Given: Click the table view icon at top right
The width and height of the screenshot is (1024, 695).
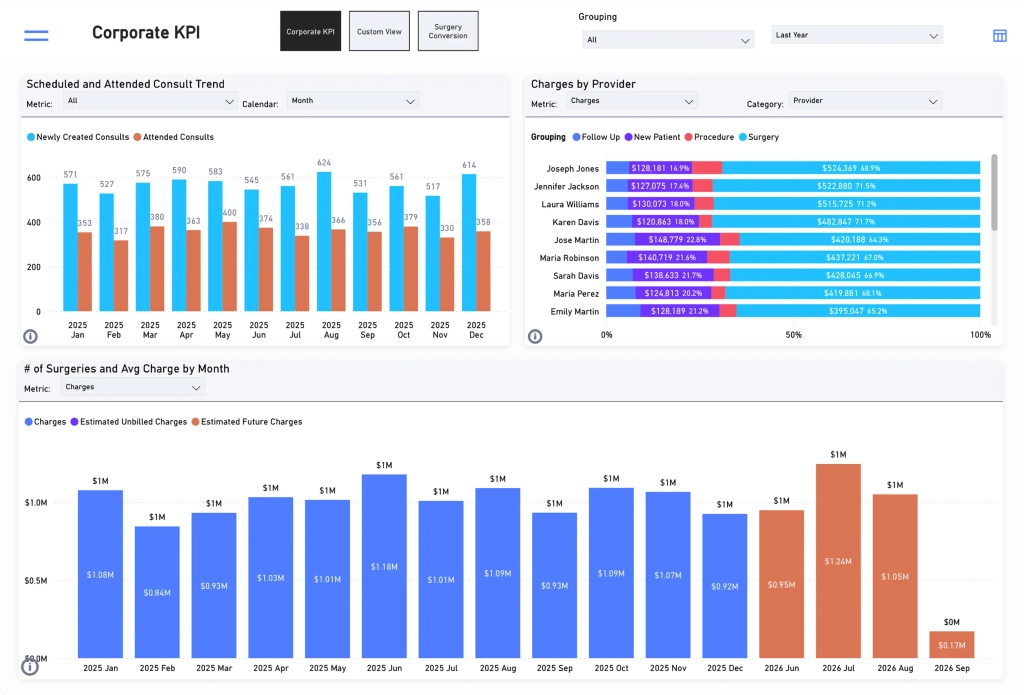Looking at the screenshot, I should click(x=999, y=36).
